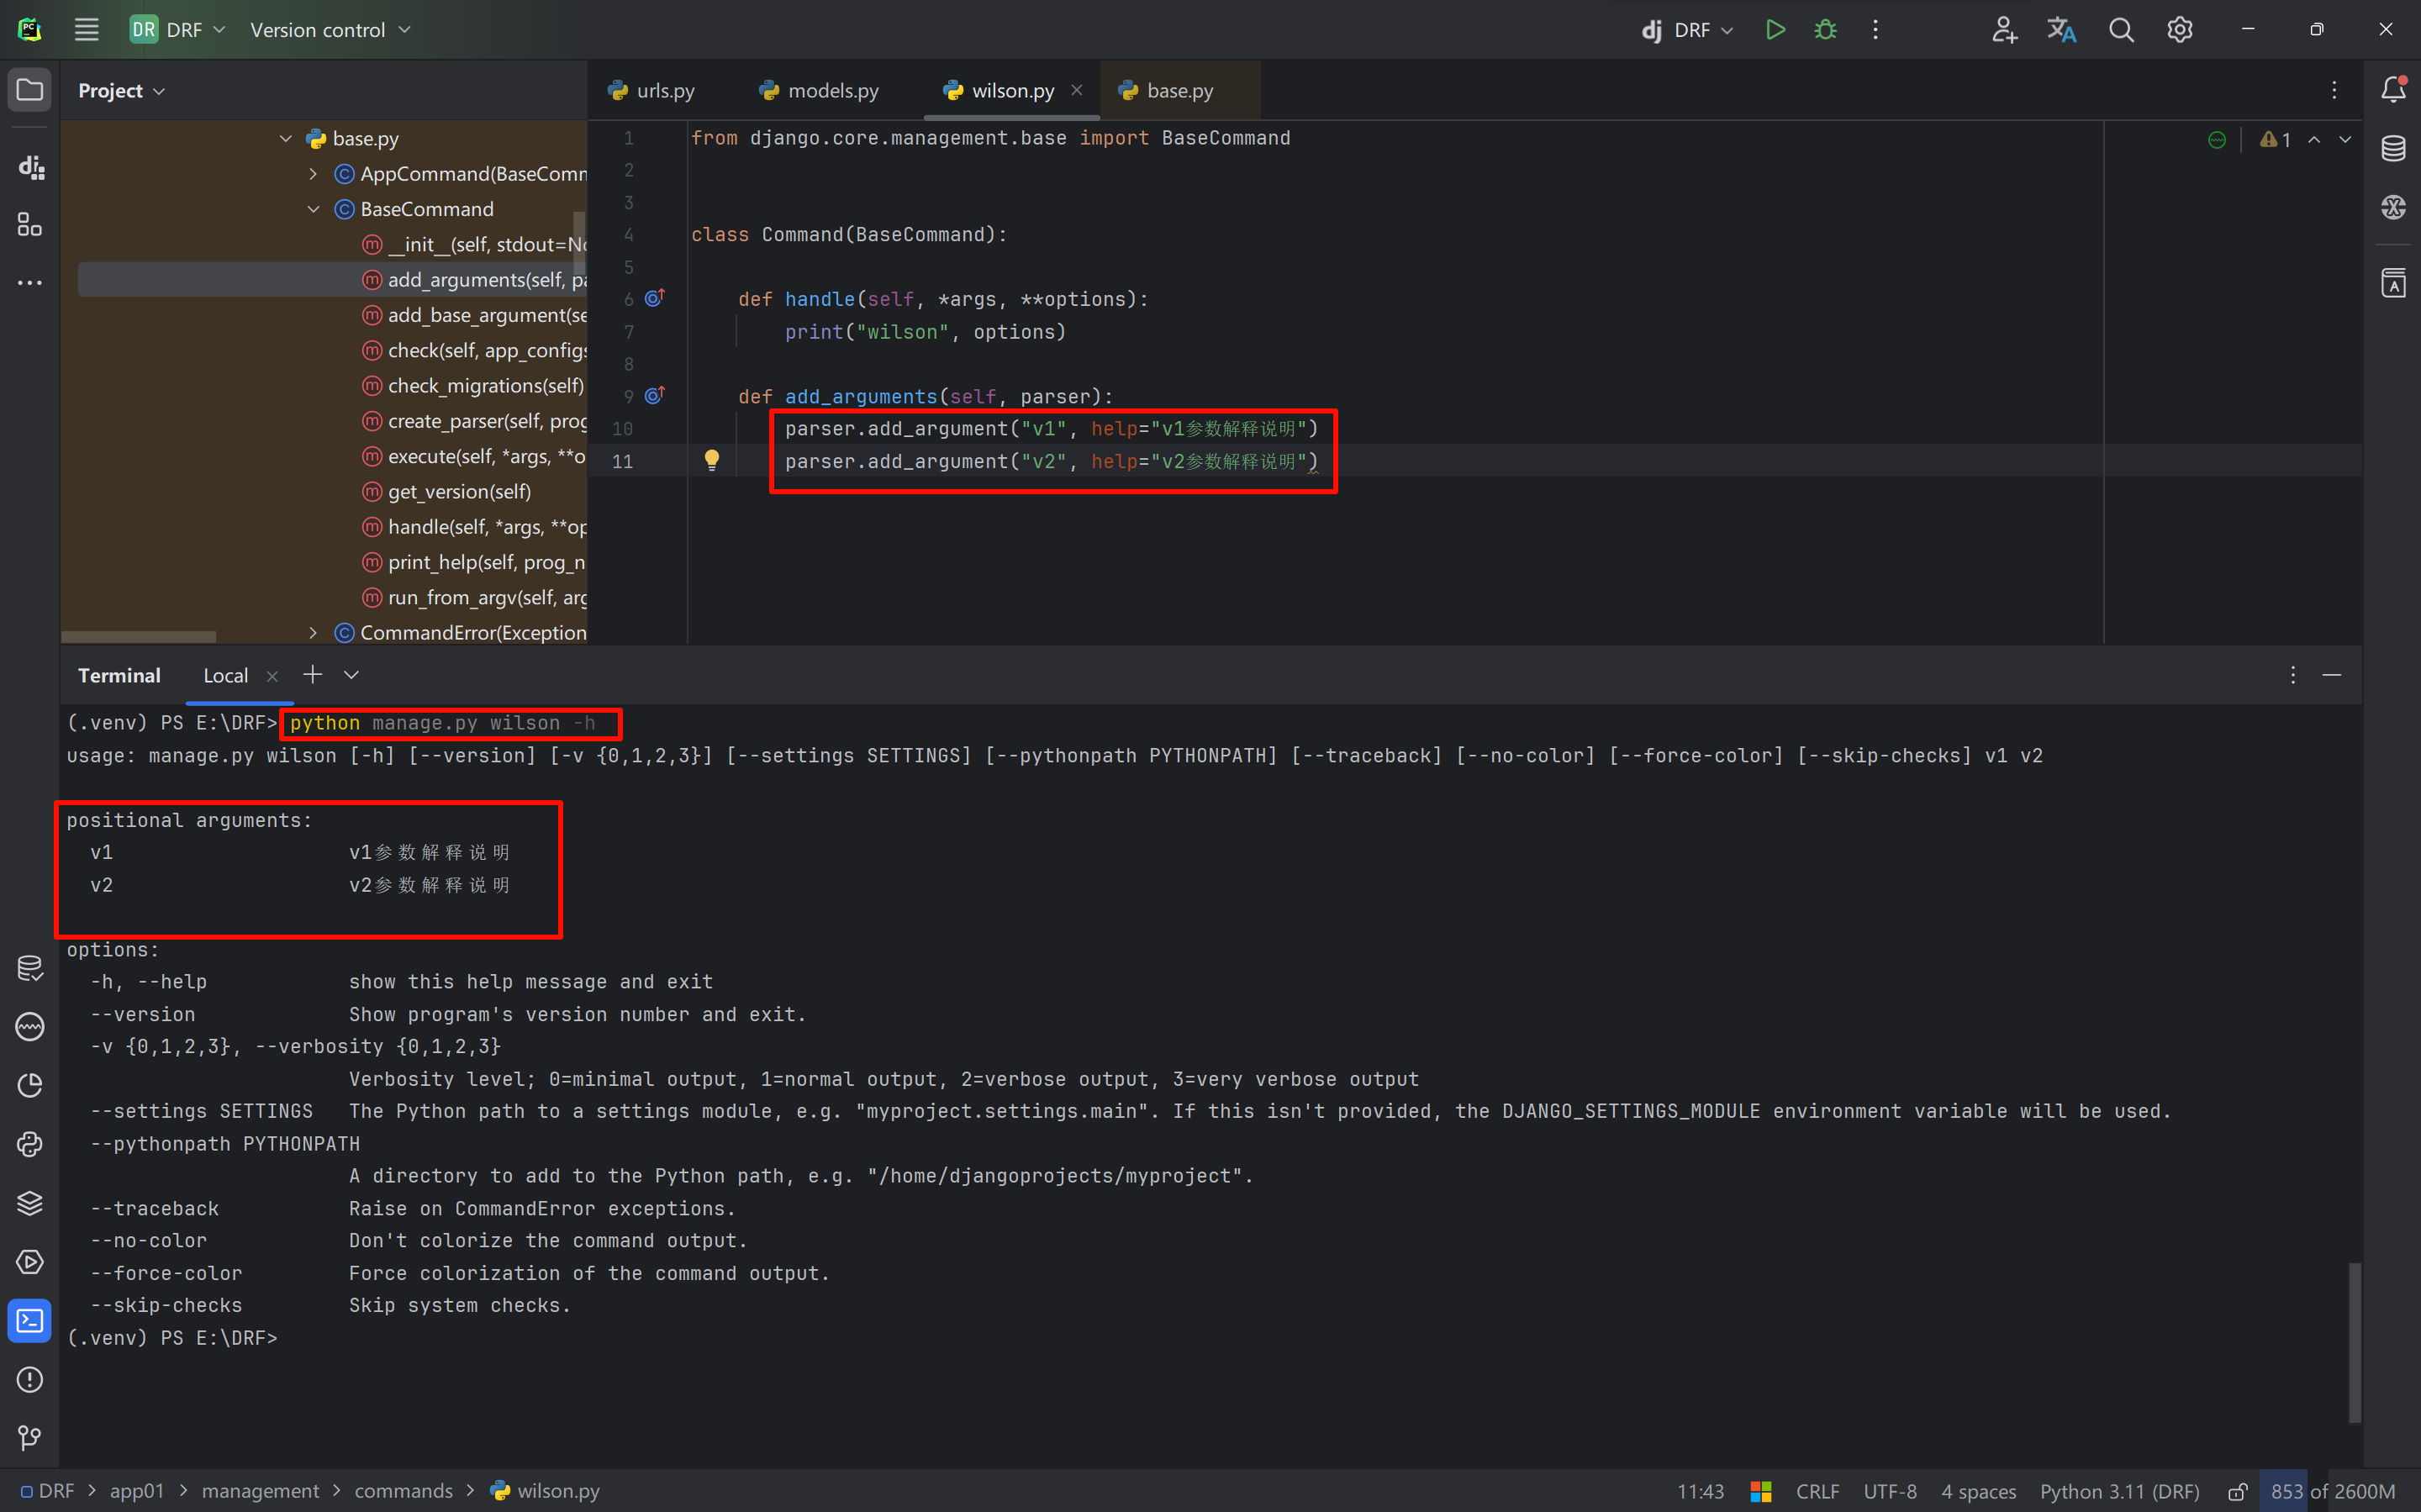This screenshot has width=2421, height=1512.
Task: Toggle the Terminal tool window button
Action: pos(30,1321)
